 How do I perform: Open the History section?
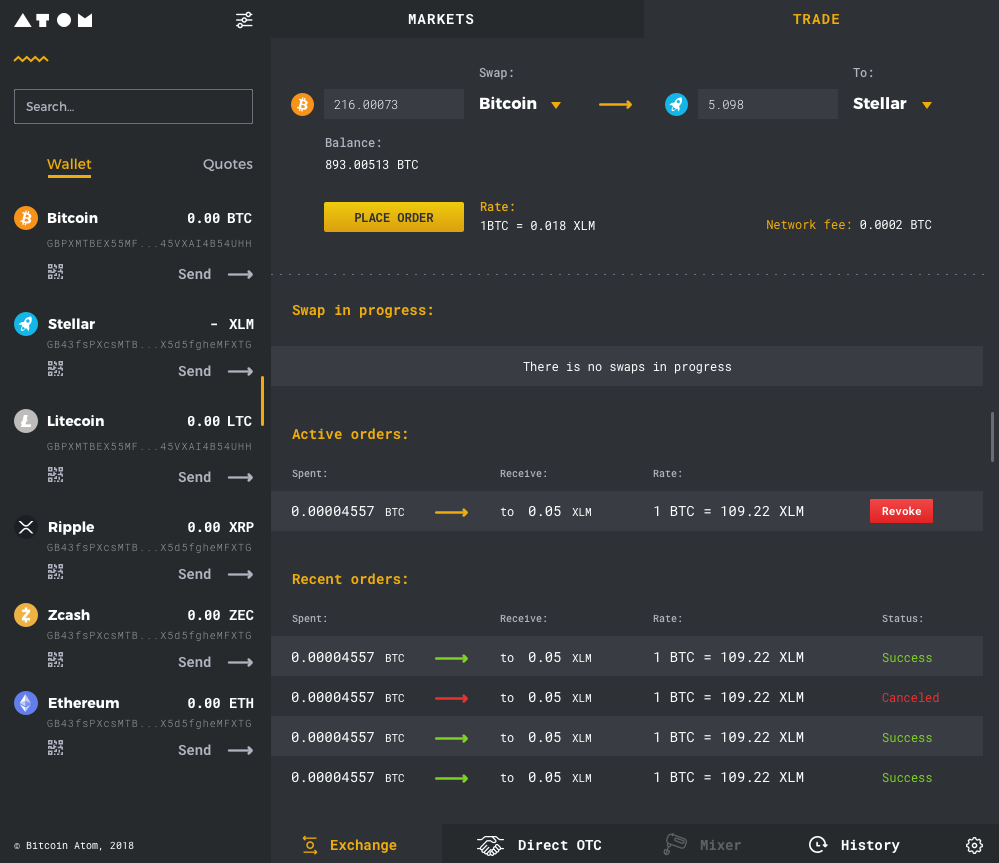pyautogui.click(x=854, y=845)
